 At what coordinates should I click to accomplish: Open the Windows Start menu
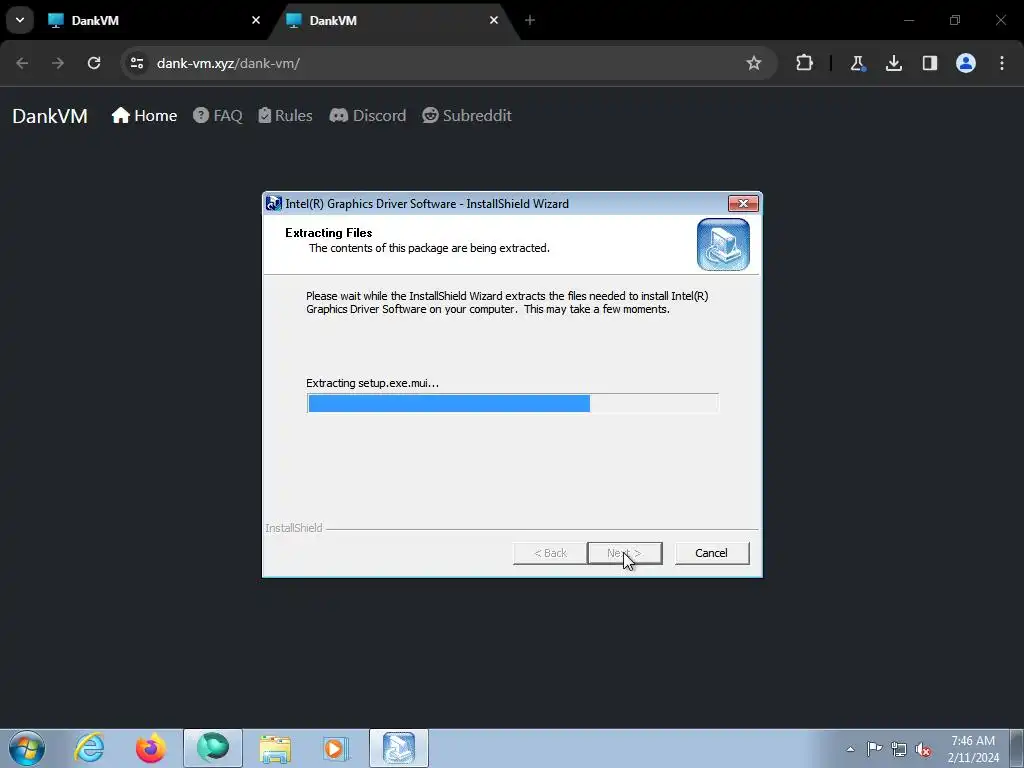(27, 748)
